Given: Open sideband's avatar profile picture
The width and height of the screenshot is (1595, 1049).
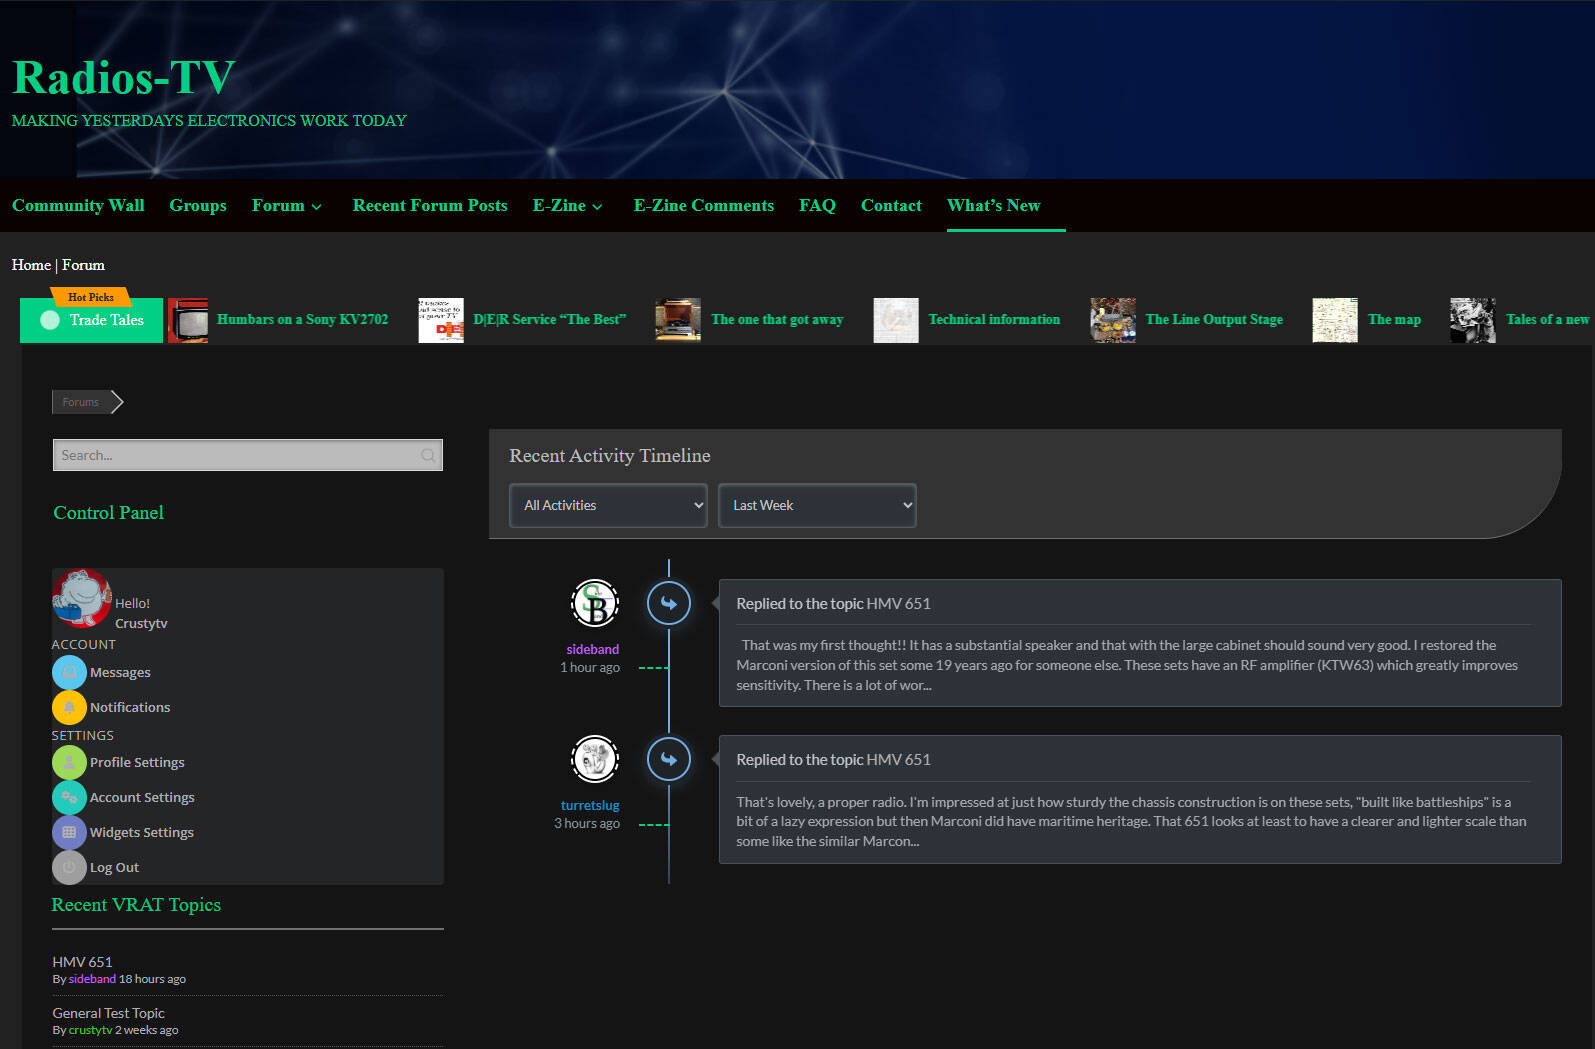Looking at the screenshot, I should click(595, 604).
